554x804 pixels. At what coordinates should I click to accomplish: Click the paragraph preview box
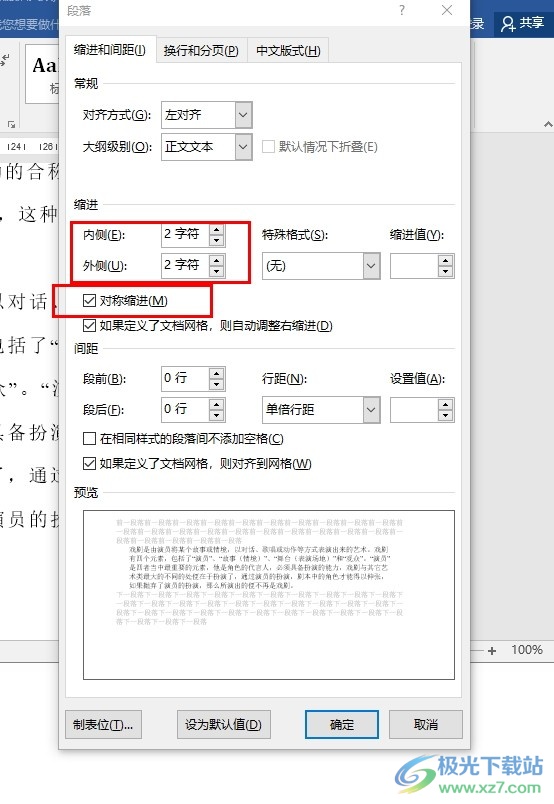tap(269, 595)
